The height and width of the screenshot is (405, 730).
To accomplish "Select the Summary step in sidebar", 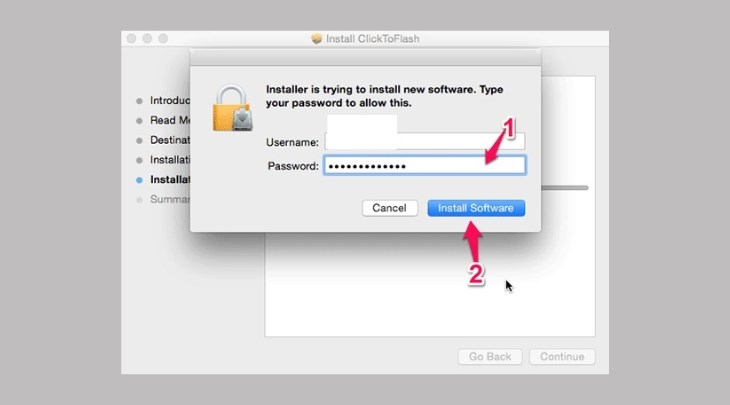I will (169, 199).
